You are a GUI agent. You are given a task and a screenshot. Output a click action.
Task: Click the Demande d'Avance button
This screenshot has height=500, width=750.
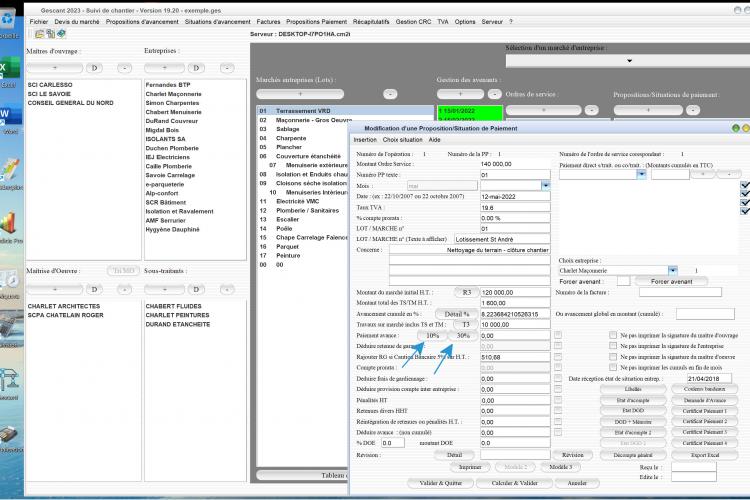pos(705,400)
